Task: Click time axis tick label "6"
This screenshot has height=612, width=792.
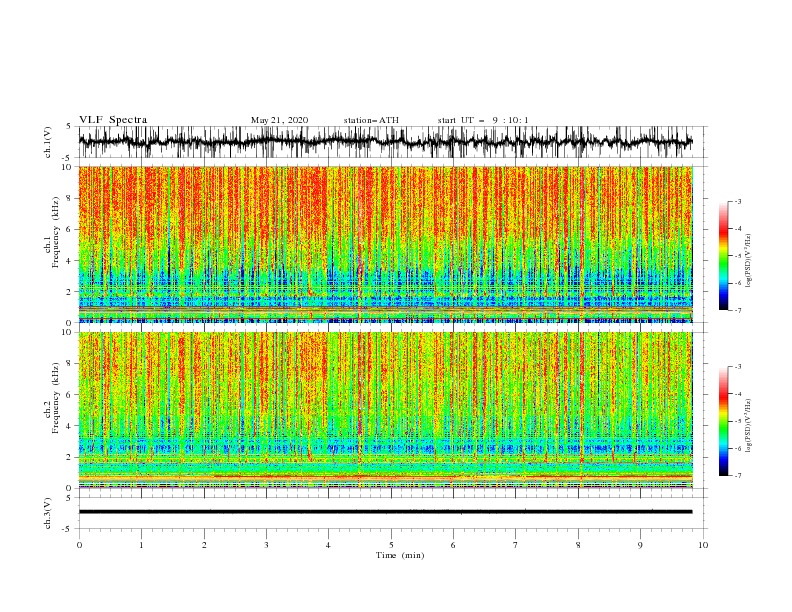Action: (x=453, y=545)
